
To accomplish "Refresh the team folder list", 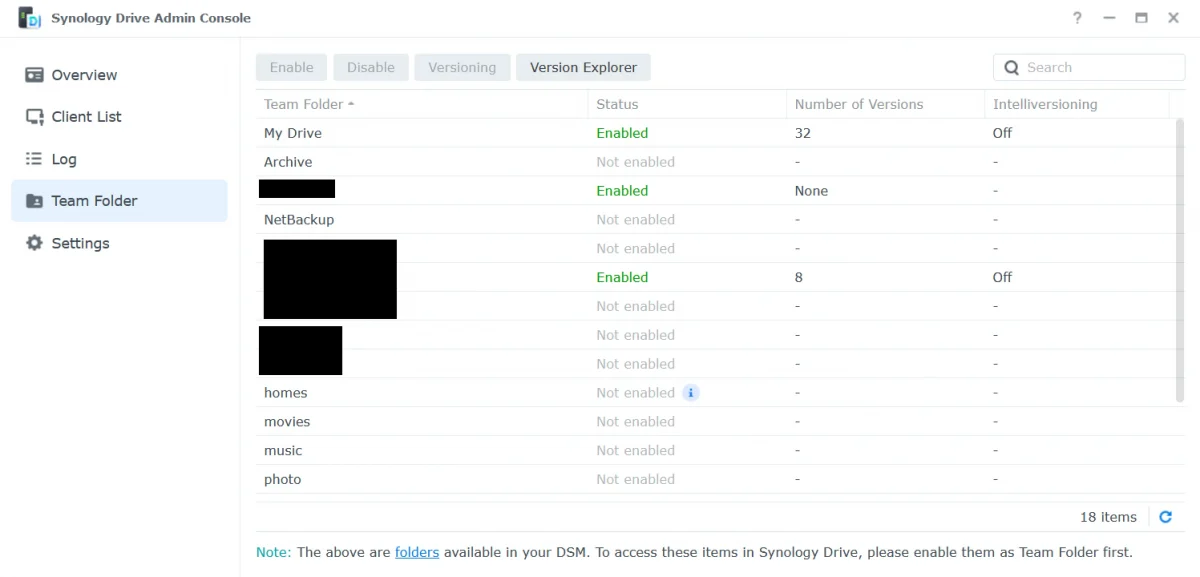I will [x=1165, y=516].
